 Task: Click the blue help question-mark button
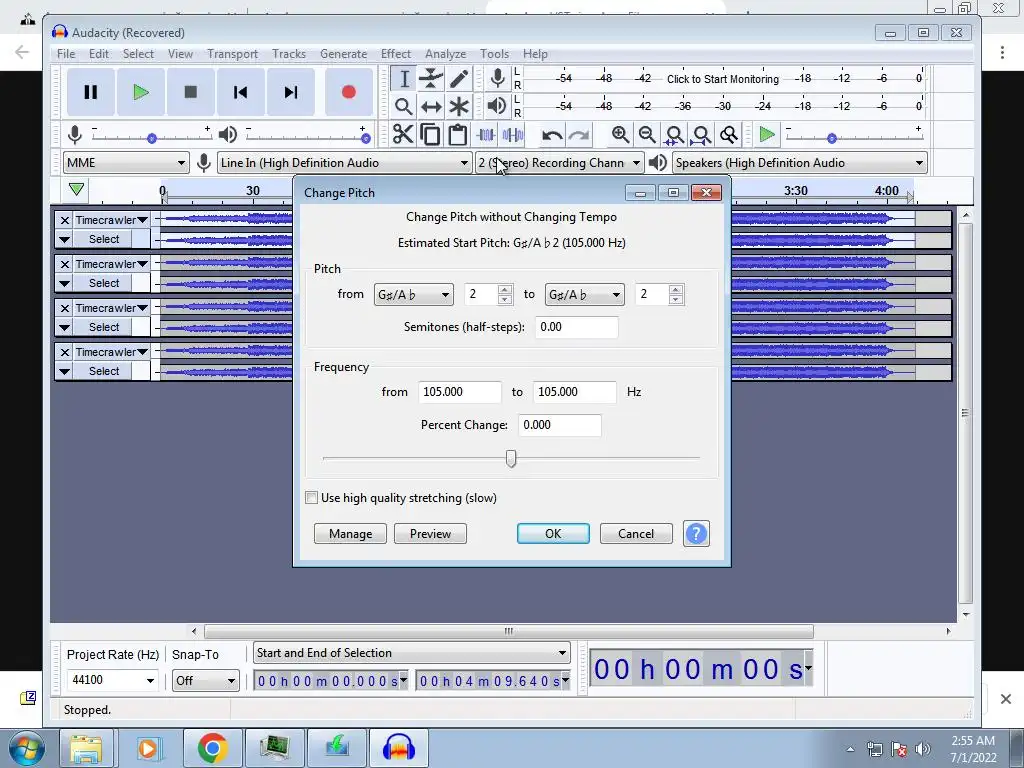[696, 534]
